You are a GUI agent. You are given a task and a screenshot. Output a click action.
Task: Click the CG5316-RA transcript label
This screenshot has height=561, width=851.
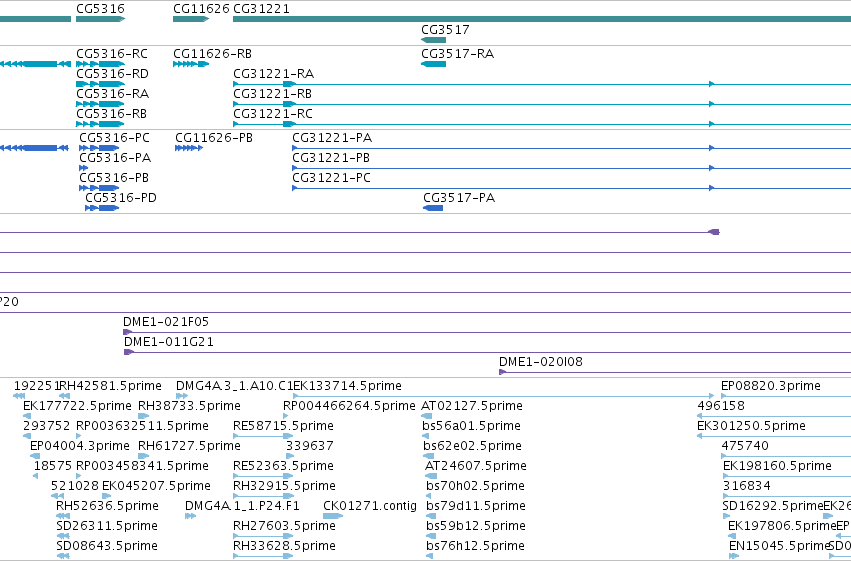(x=112, y=94)
